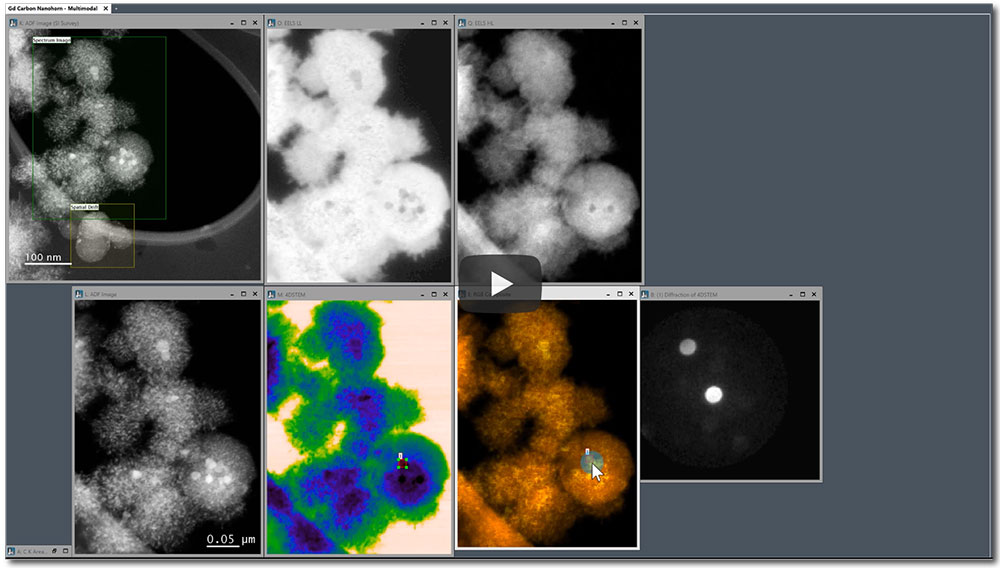Image resolution: width=1000 pixels, height=568 pixels.
Task: Maximize the EELS HL window
Action: 624,23
